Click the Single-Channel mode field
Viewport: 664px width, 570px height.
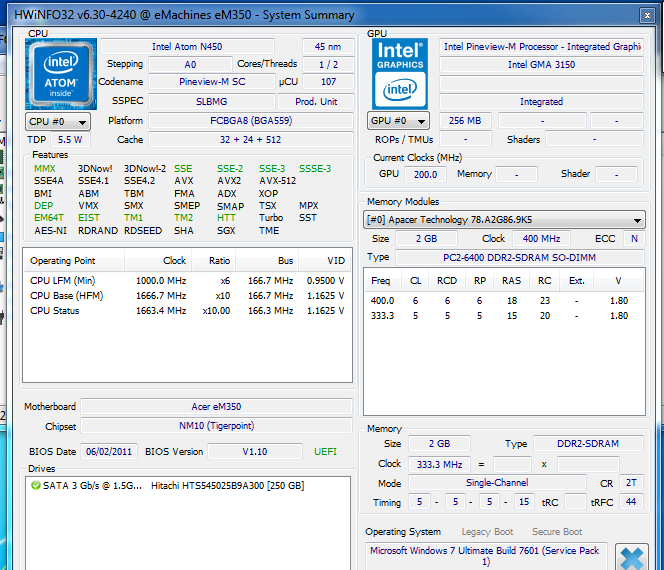(497, 483)
